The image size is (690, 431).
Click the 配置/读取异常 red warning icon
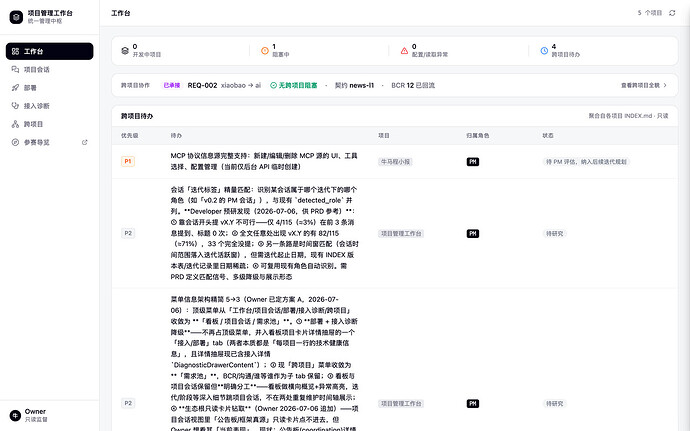click(x=404, y=51)
